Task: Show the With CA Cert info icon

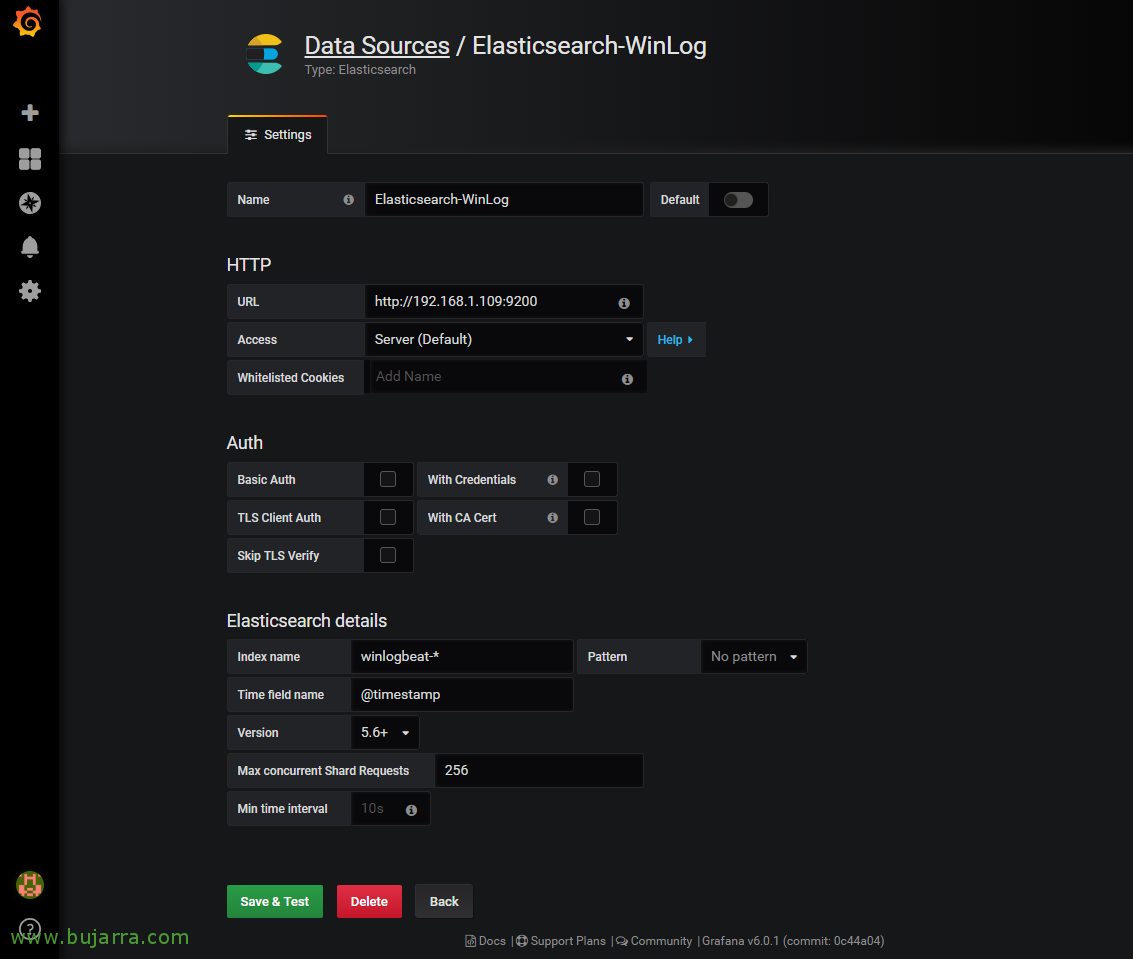Action: click(x=553, y=517)
